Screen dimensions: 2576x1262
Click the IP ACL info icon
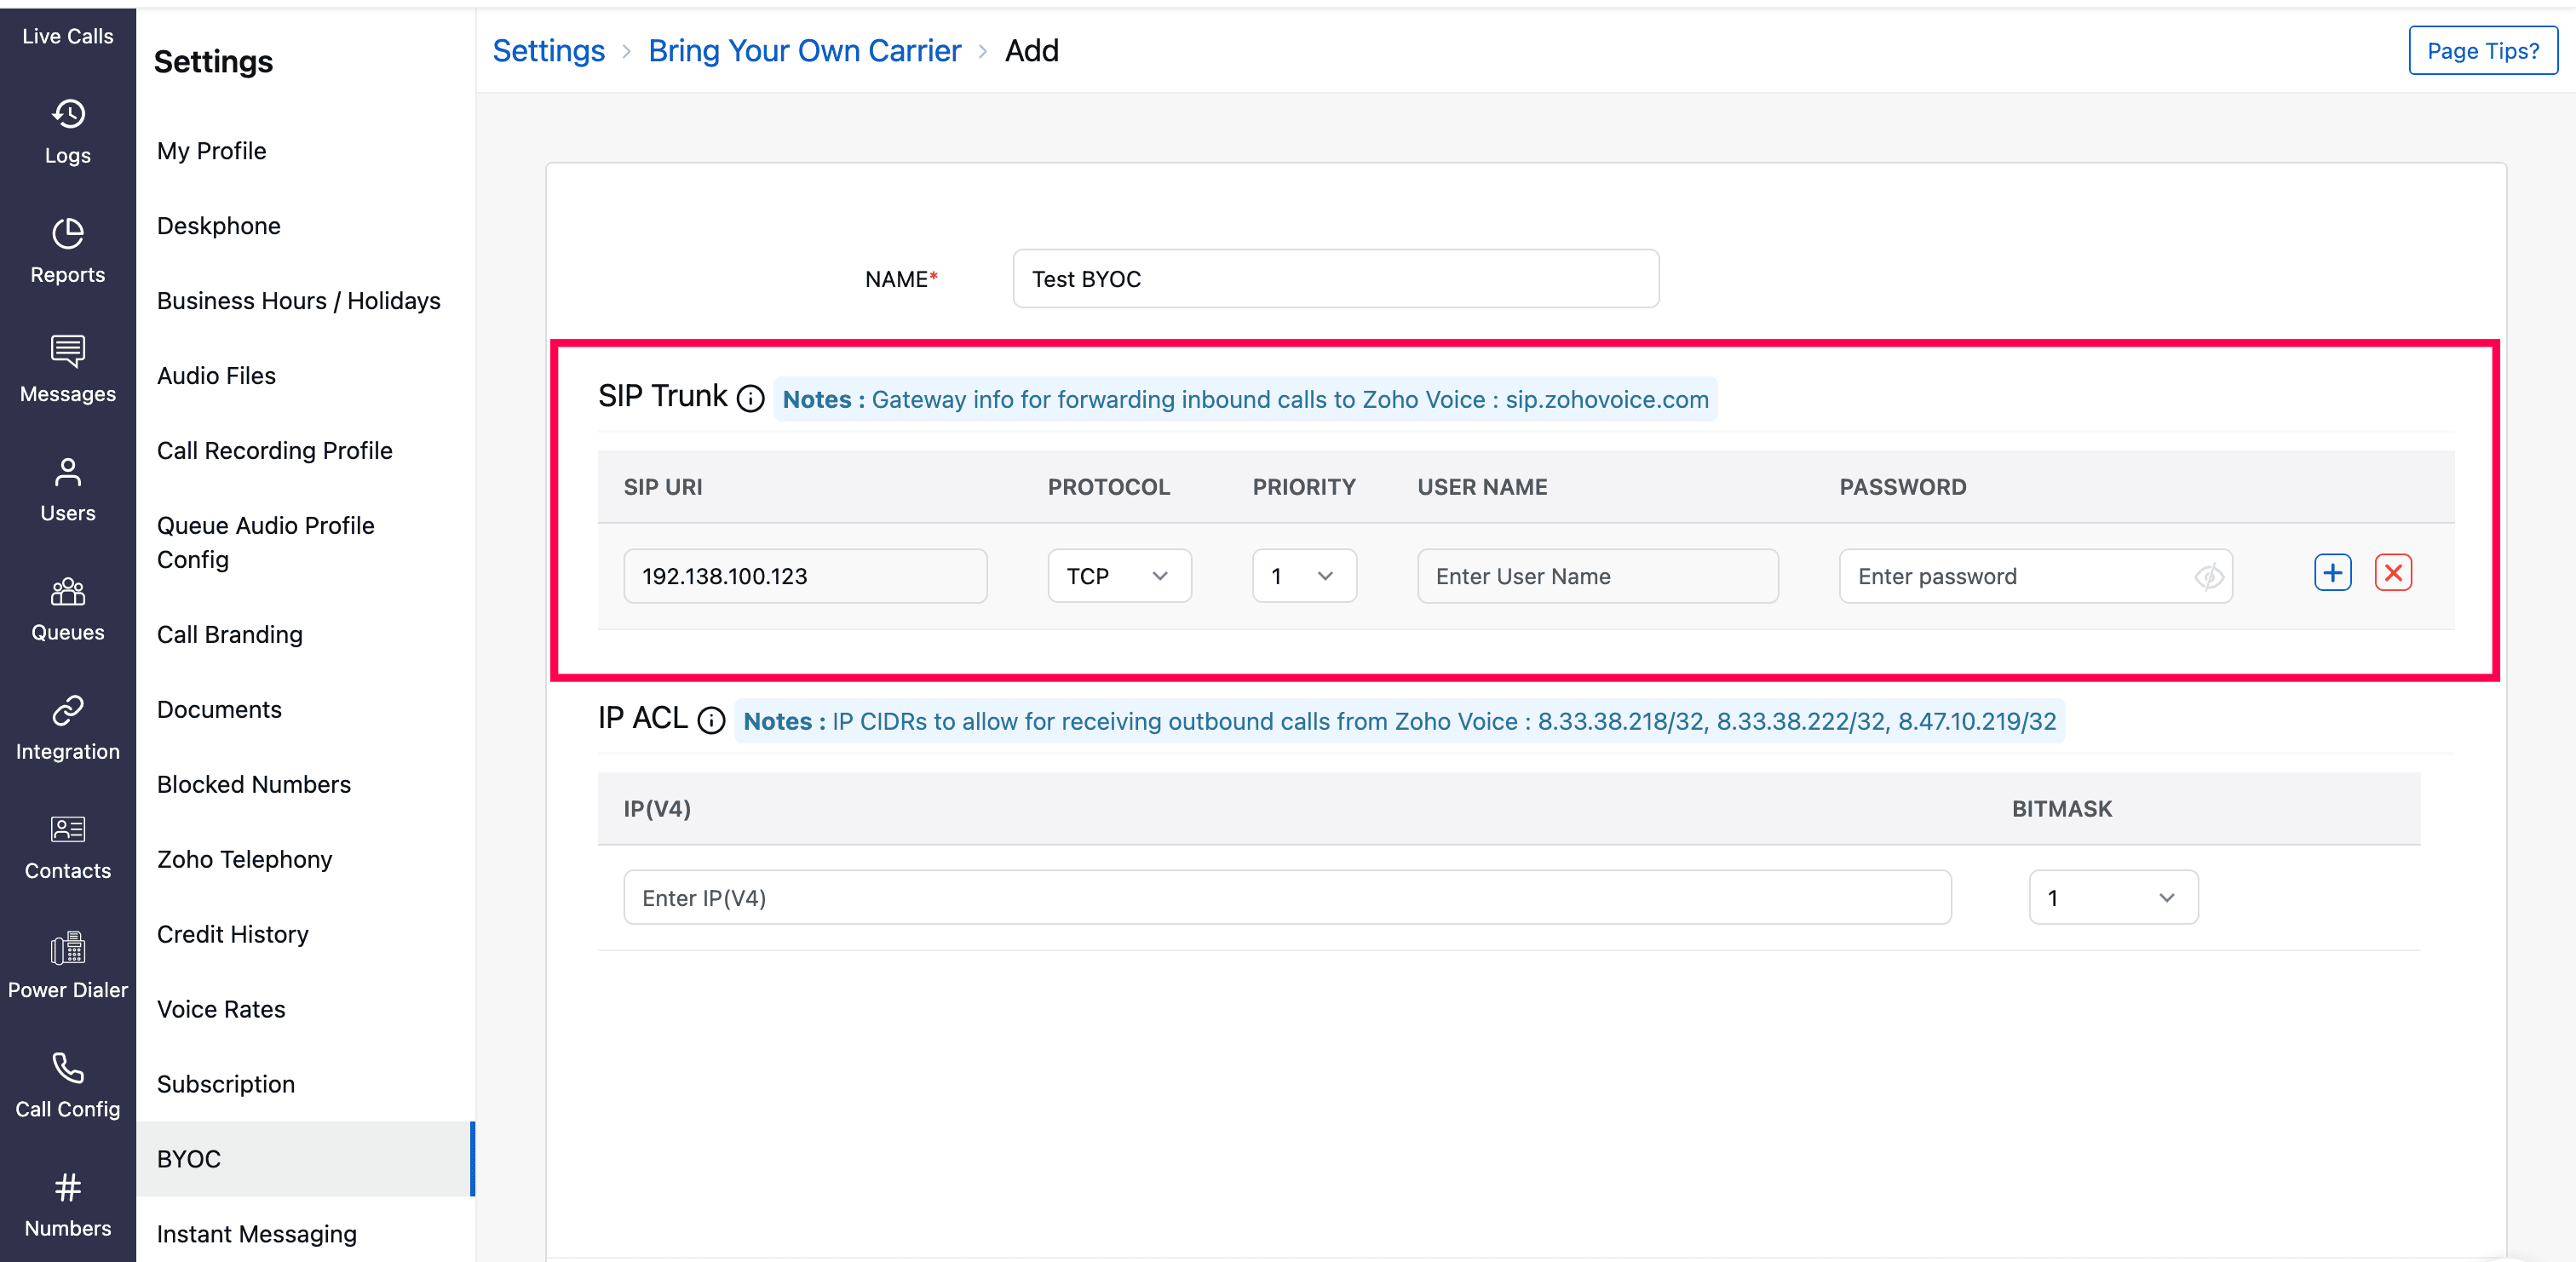(711, 721)
